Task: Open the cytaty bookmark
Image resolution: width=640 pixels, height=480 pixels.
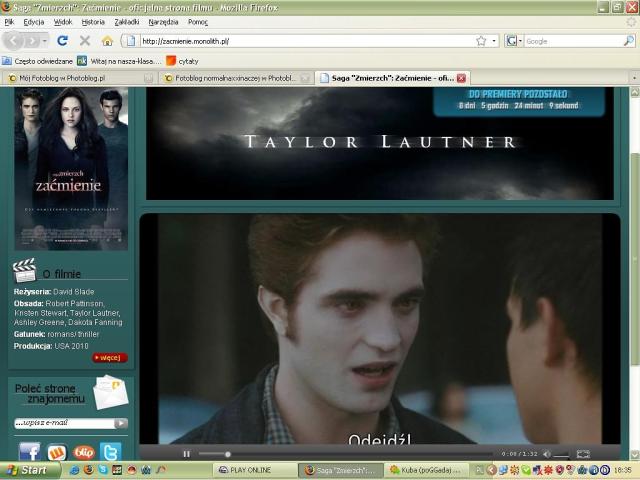Action: click(x=182, y=61)
